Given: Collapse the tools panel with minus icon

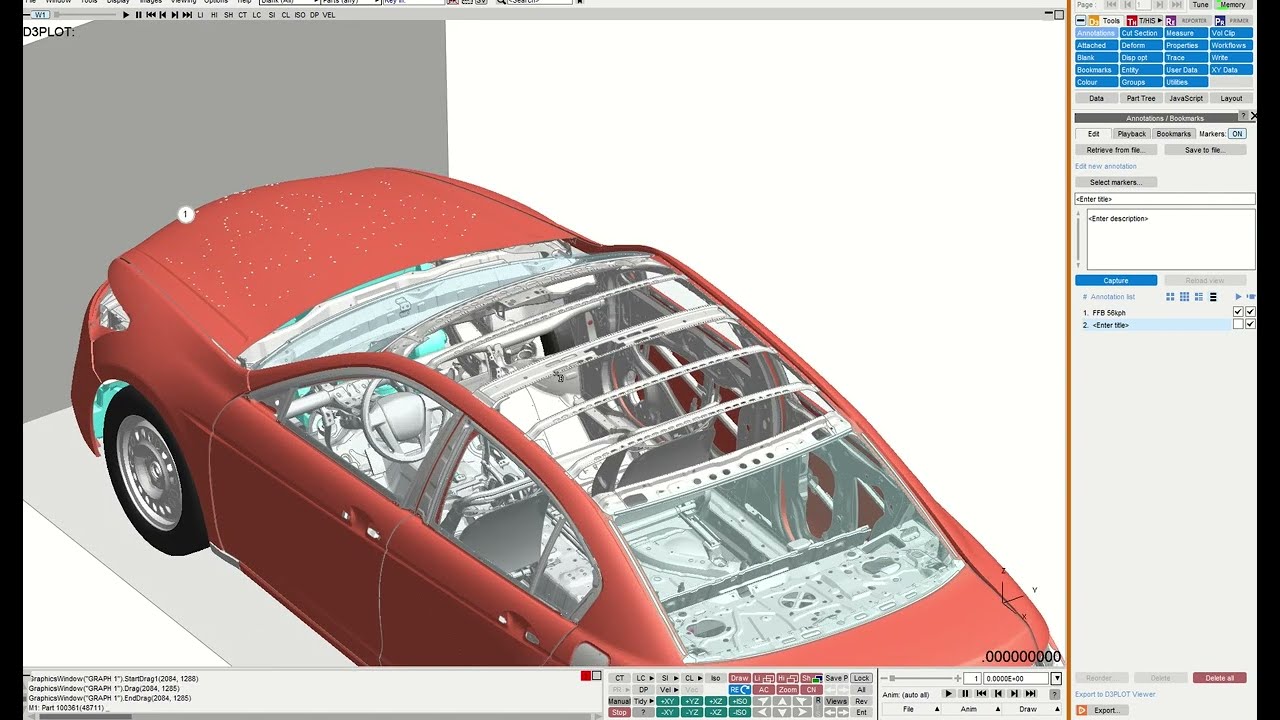Looking at the screenshot, I should [x=1081, y=20].
